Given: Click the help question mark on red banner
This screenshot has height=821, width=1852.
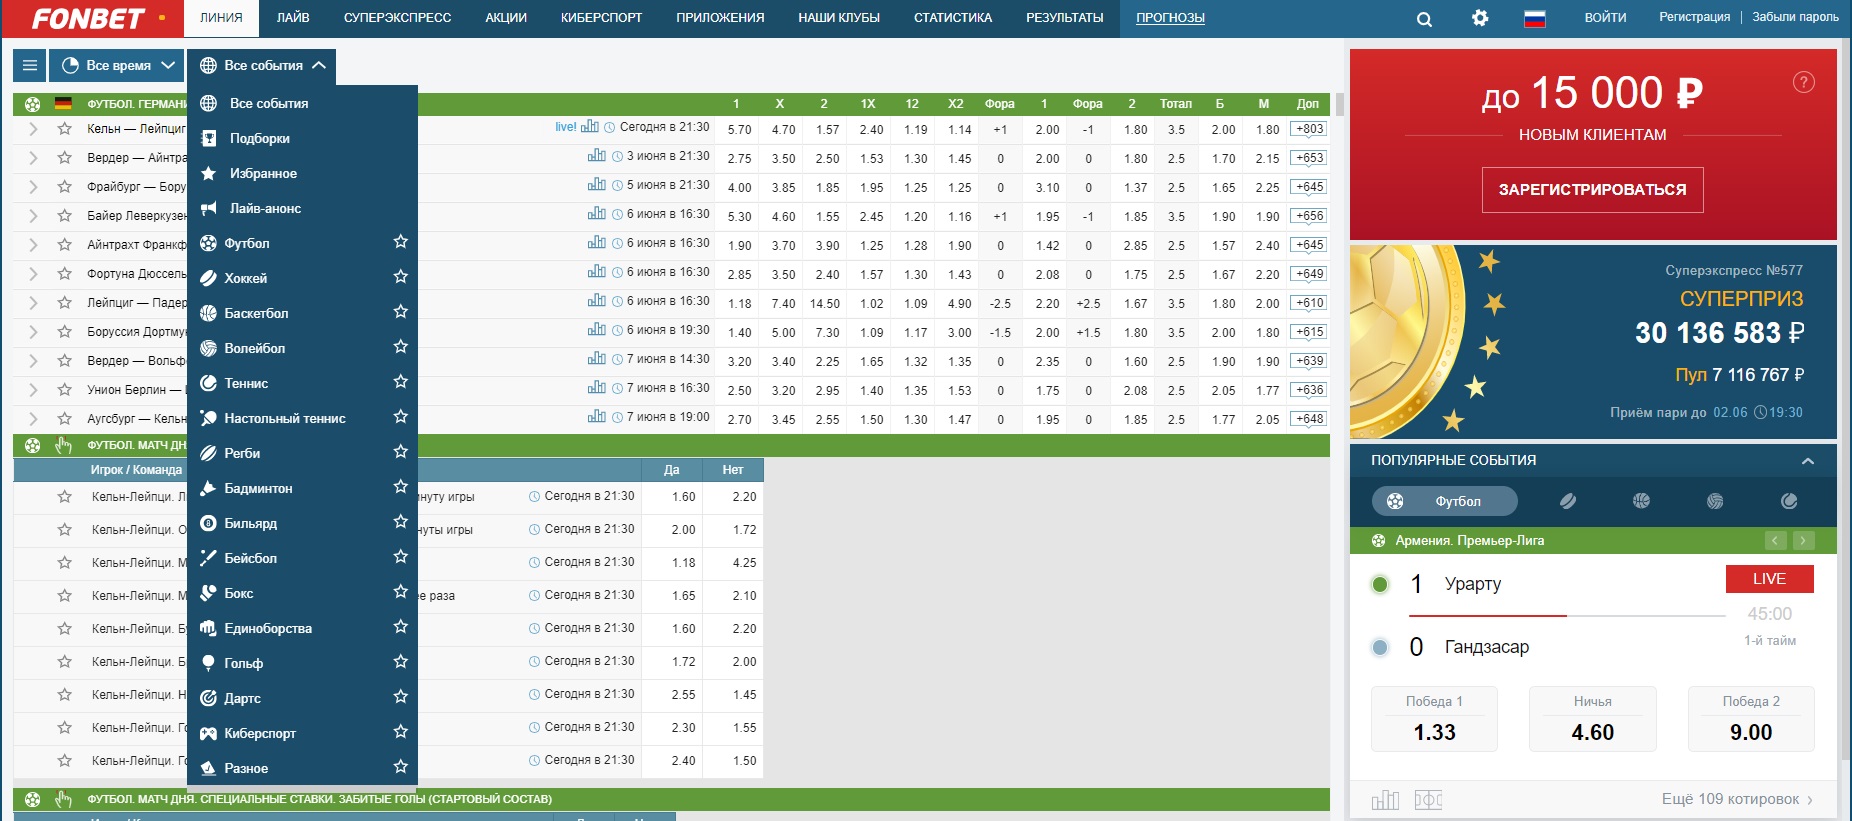Looking at the screenshot, I should coord(1804,82).
